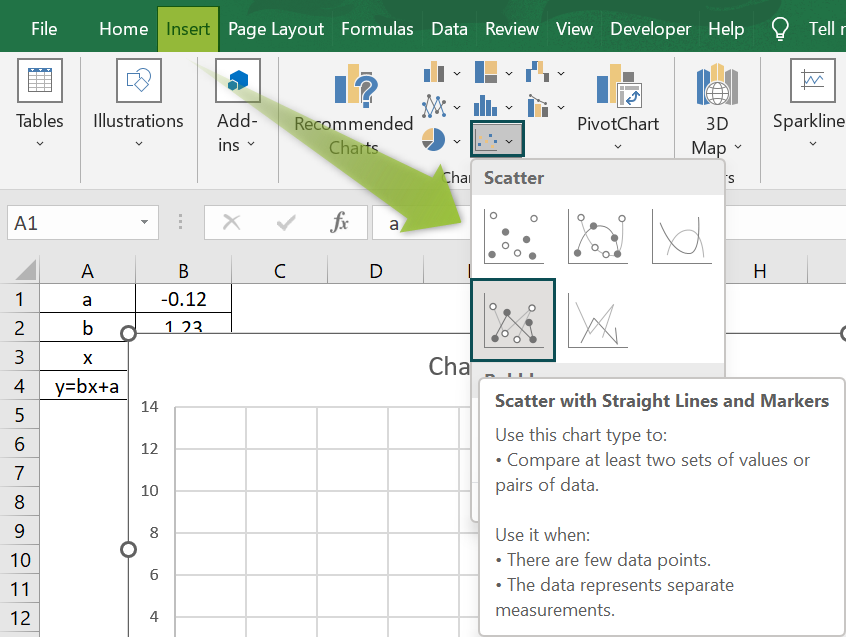Select cell B1 containing -0.12
Screen dimensions: 846x637
point(183,299)
